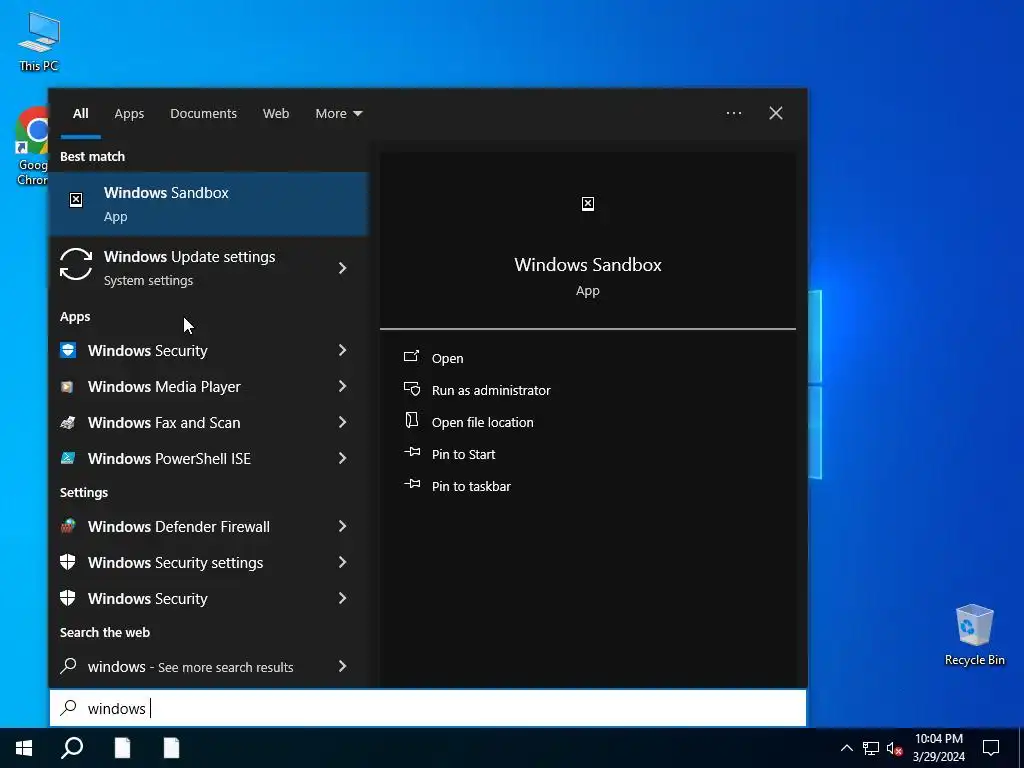The width and height of the screenshot is (1024, 768).
Task: Close the search panel with X
Action: (x=776, y=113)
